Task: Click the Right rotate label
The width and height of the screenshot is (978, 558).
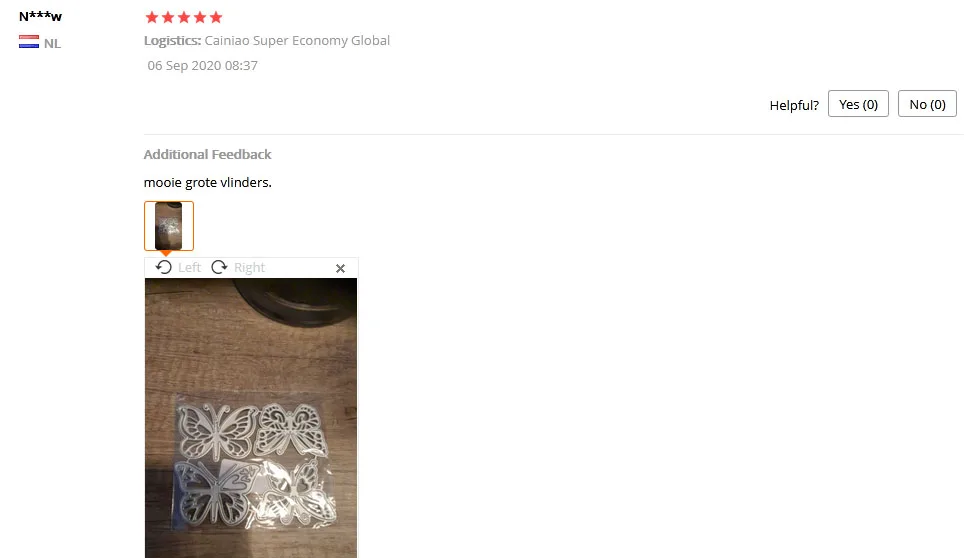Action: click(x=249, y=267)
